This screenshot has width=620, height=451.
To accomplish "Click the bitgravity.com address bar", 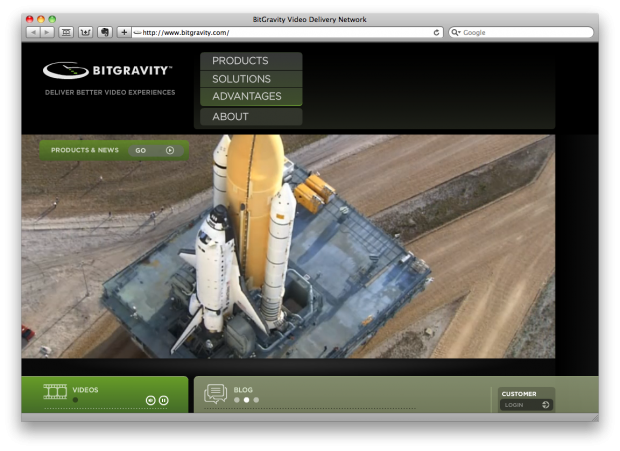I will 287,32.
